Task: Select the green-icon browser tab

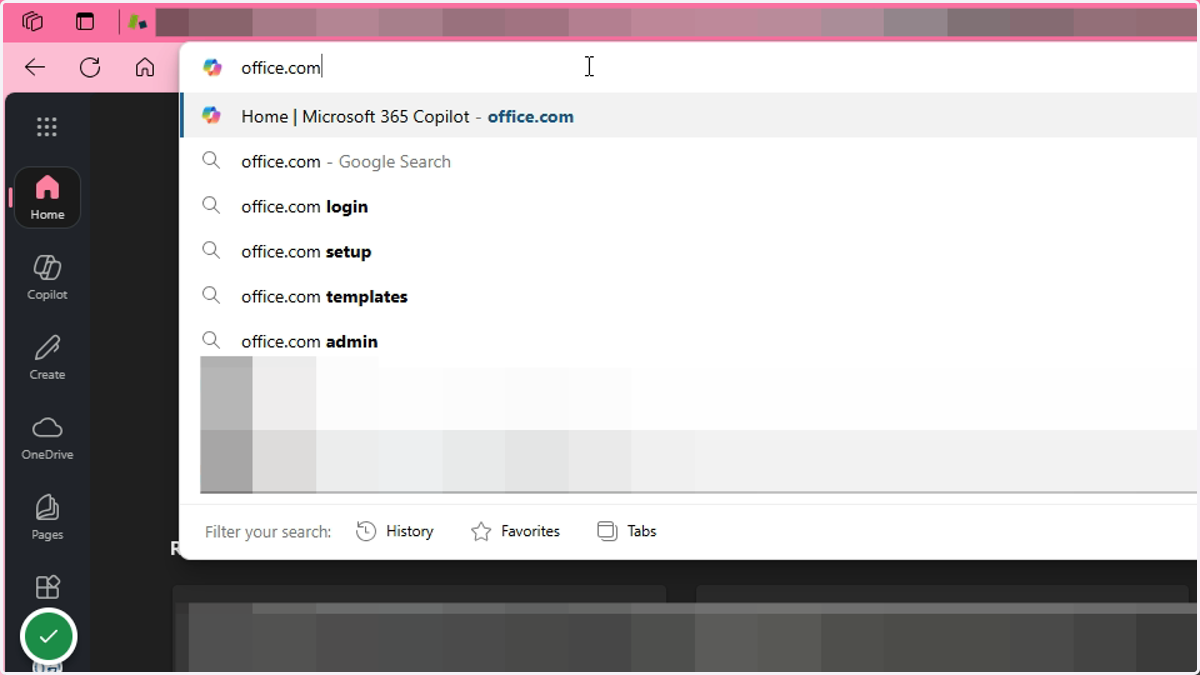Action: click(138, 21)
